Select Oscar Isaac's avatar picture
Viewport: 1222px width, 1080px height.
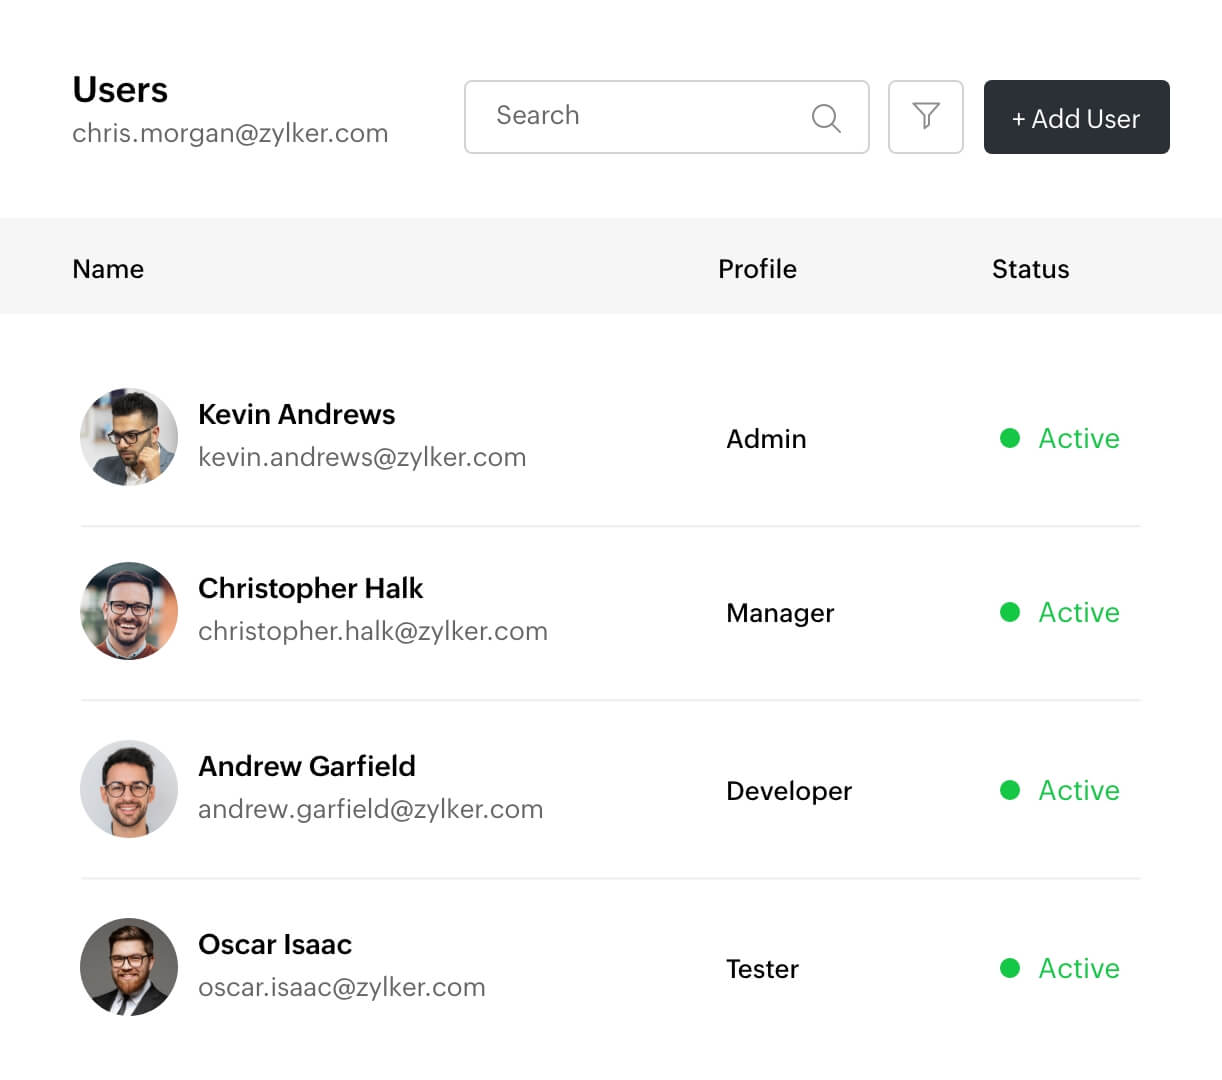[129, 967]
